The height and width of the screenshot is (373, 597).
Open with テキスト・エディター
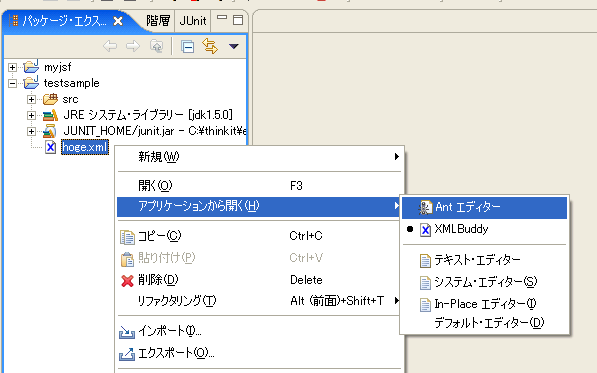(484, 260)
